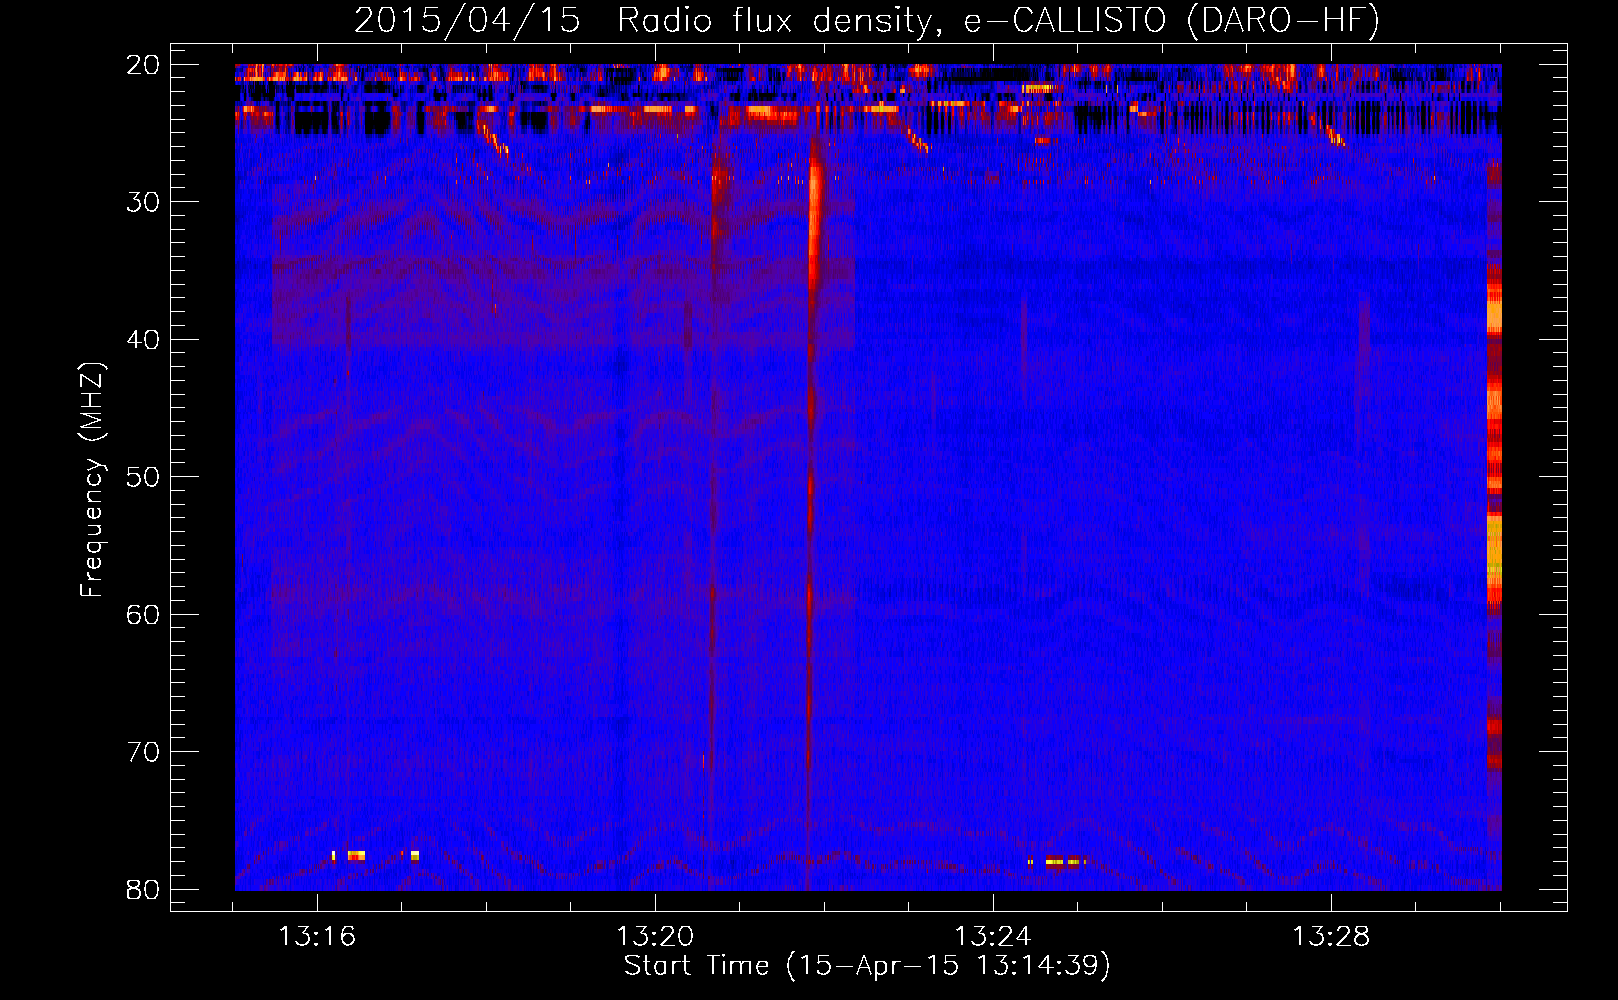Screen dimensions: 1618x1000
Task: Click the 'Frequency (MHZ)' axis label
Action: pos(92,480)
